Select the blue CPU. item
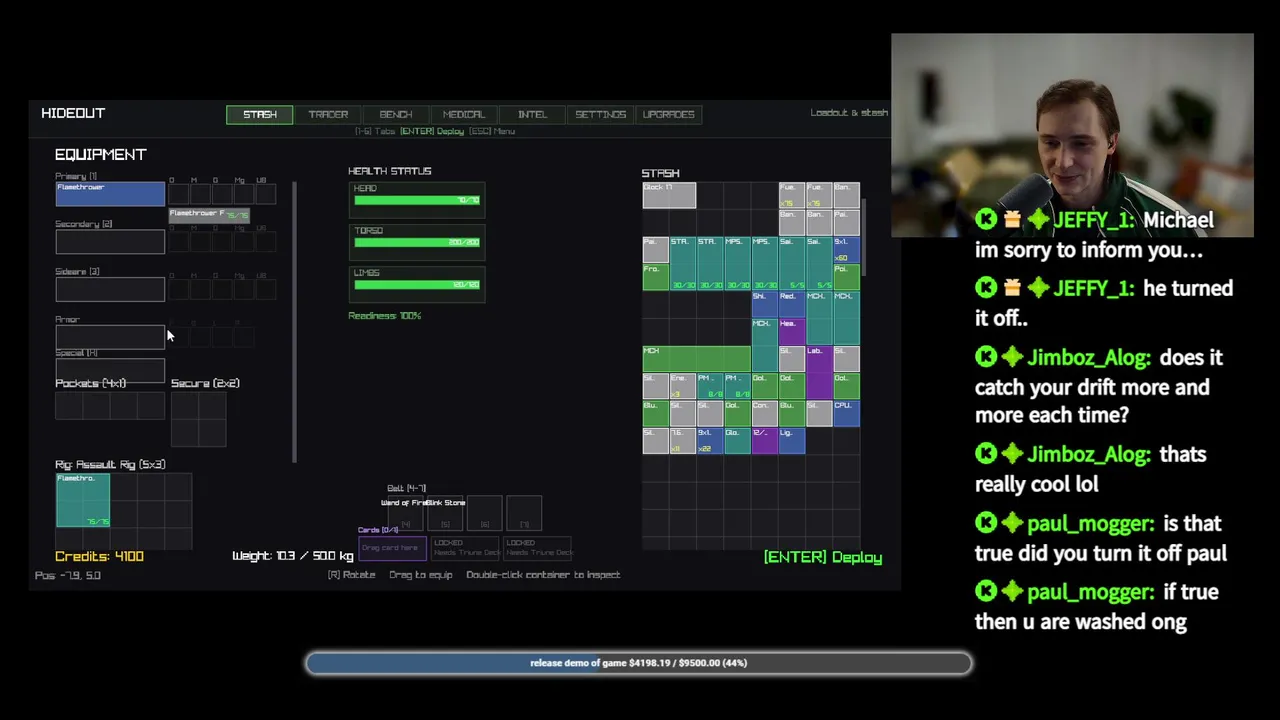 [x=847, y=413]
